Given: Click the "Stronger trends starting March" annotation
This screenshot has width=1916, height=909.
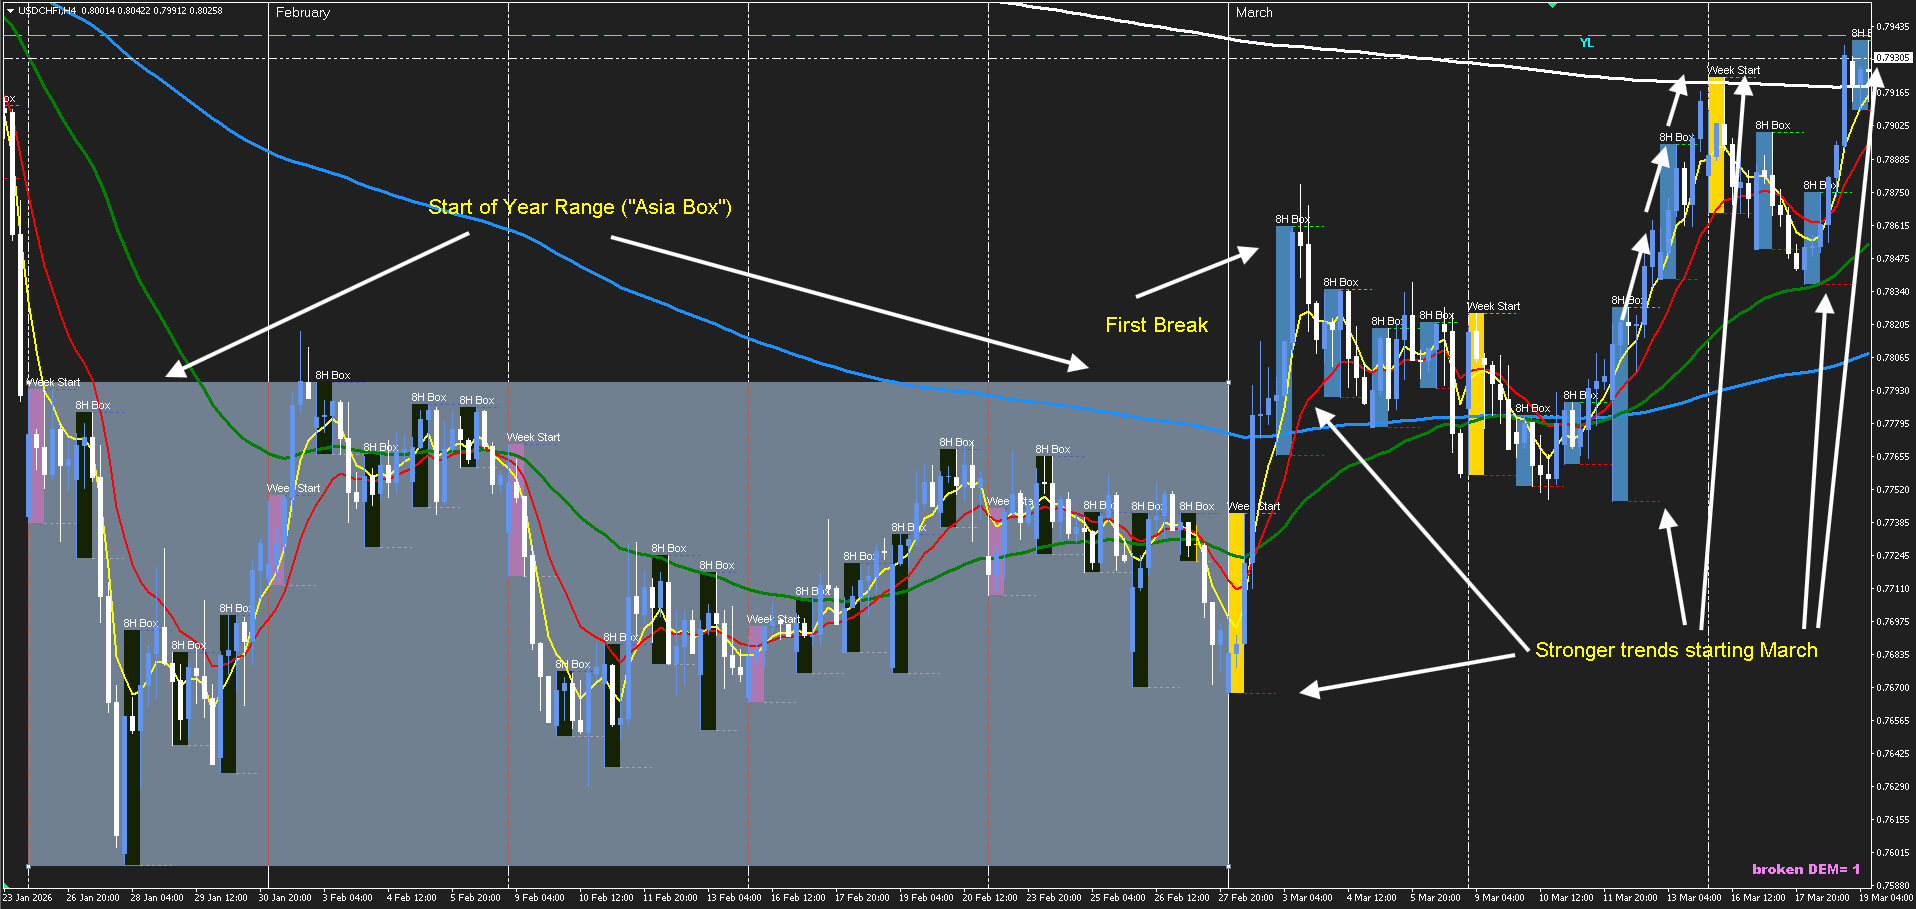Looking at the screenshot, I should (x=1676, y=650).
